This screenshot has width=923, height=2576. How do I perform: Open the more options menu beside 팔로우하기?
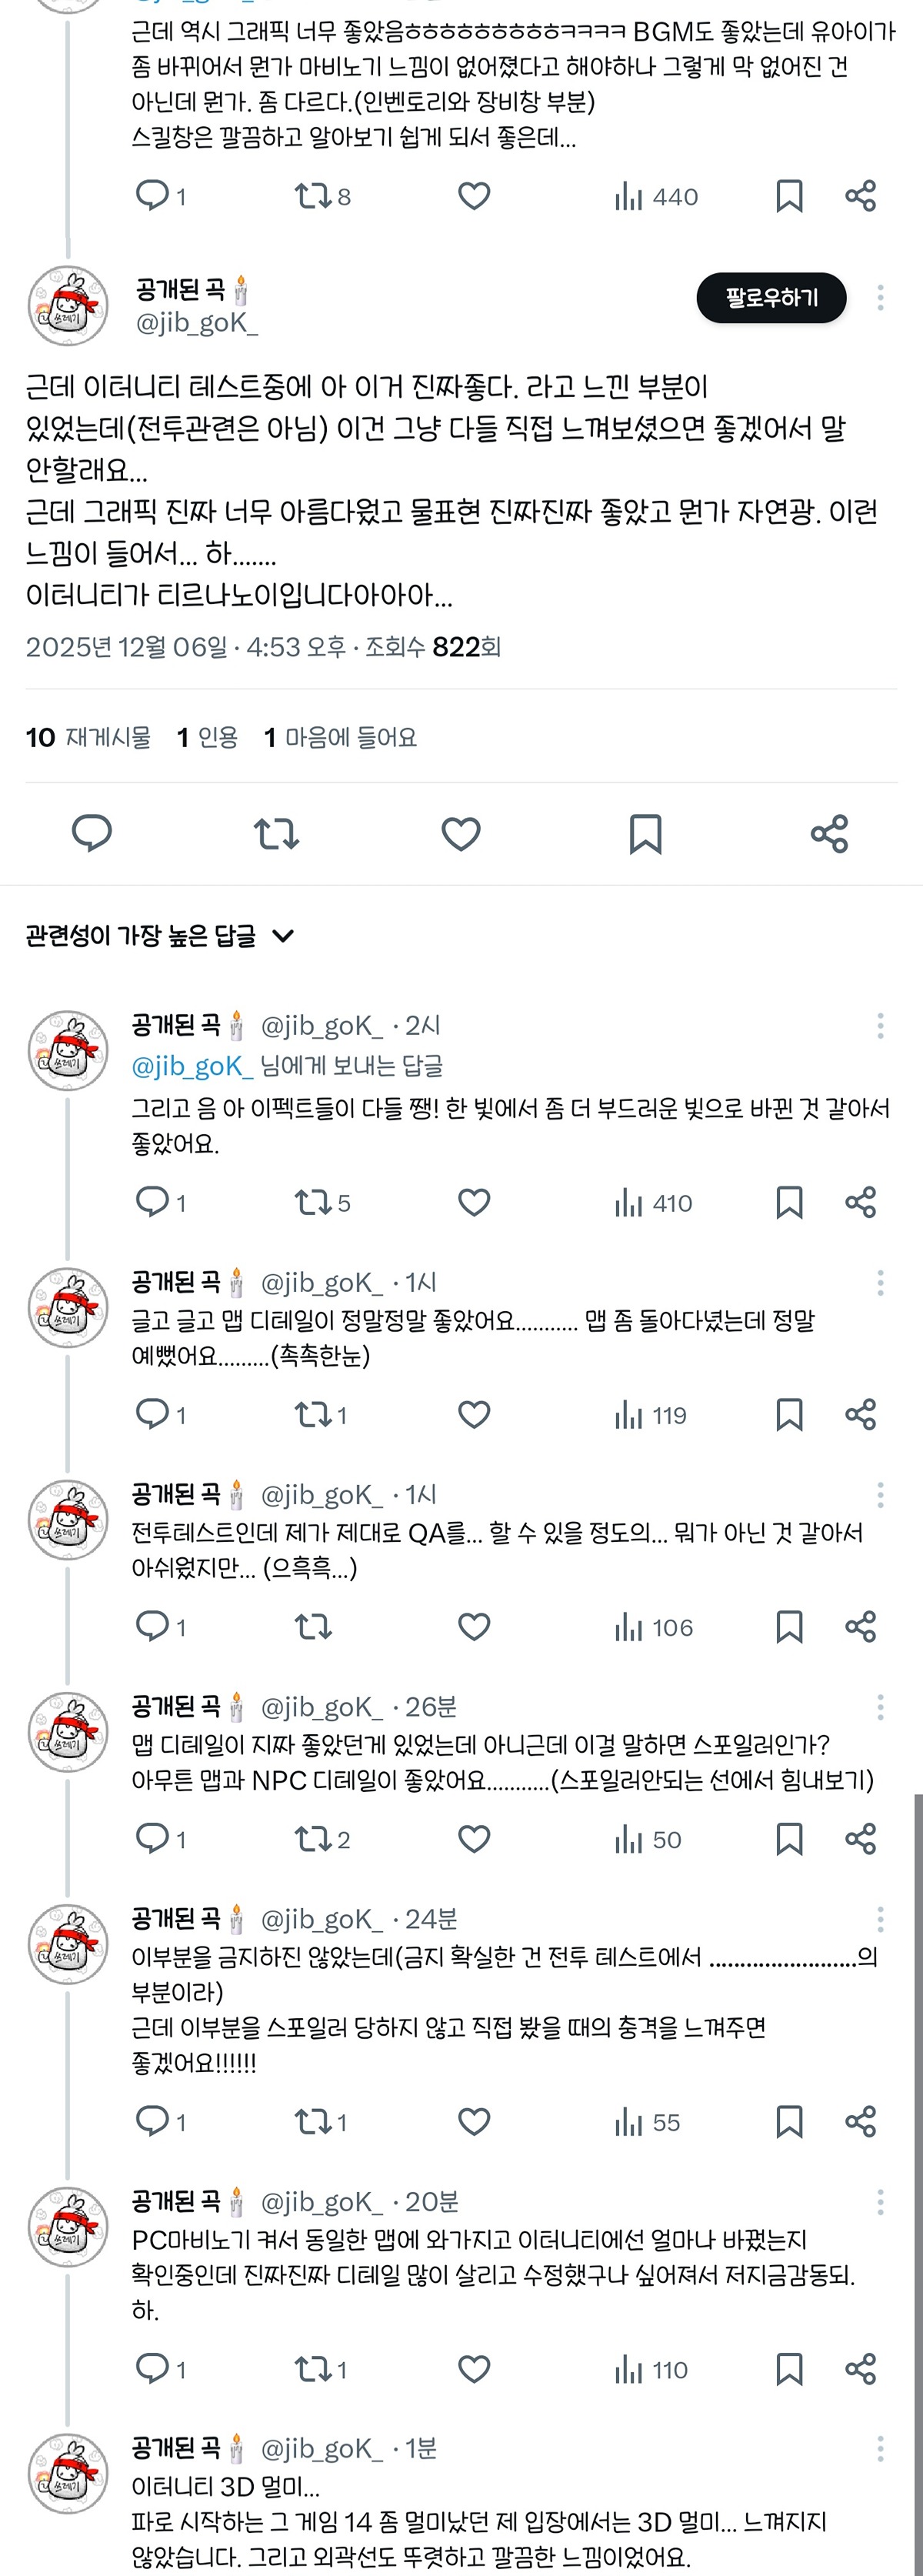[x=880, y=297]
